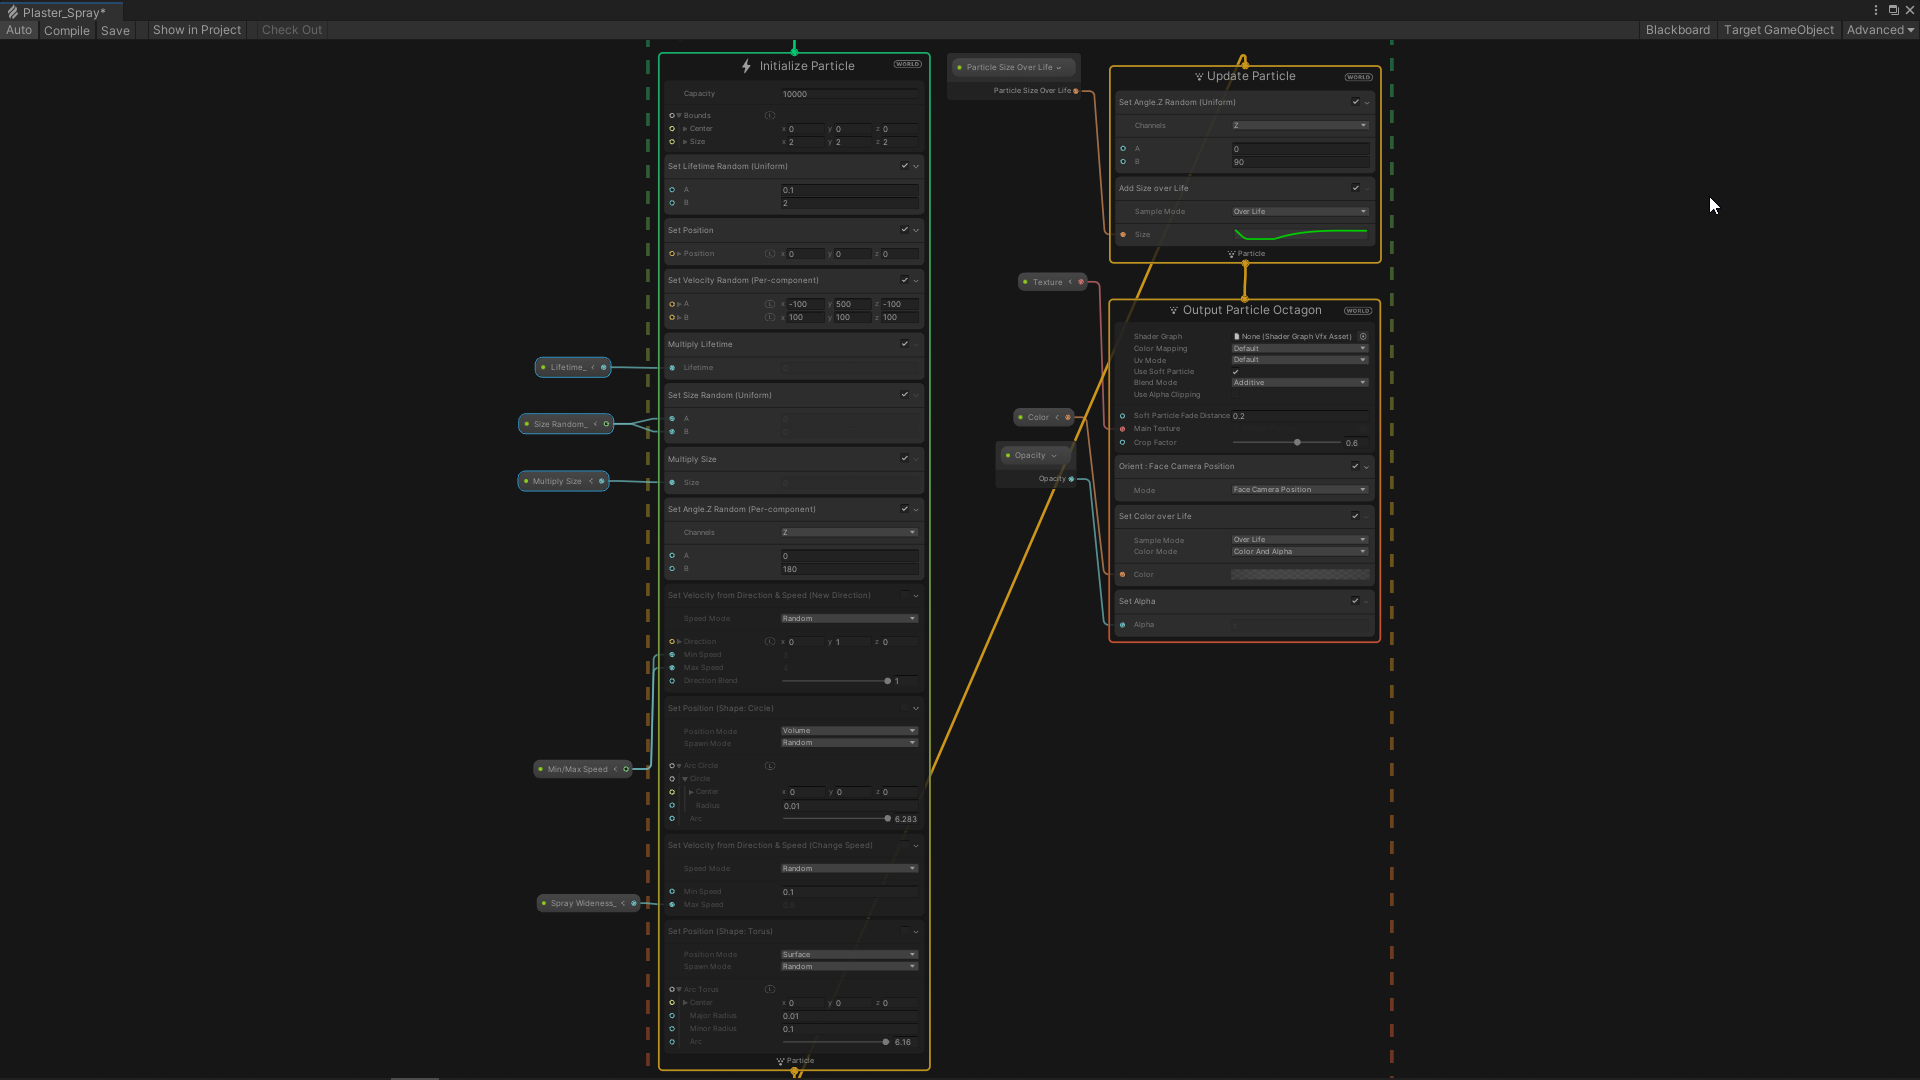
Task: Click the Capacity input field showing 10000
Action: point(848,93)
